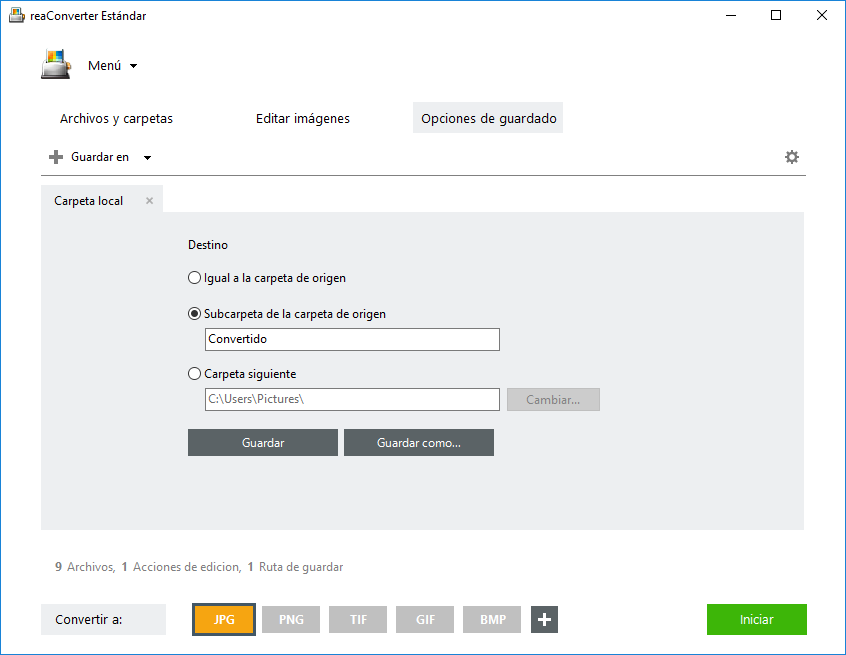Expand the Guardar en dropdown arrow

tap(147, 158)
